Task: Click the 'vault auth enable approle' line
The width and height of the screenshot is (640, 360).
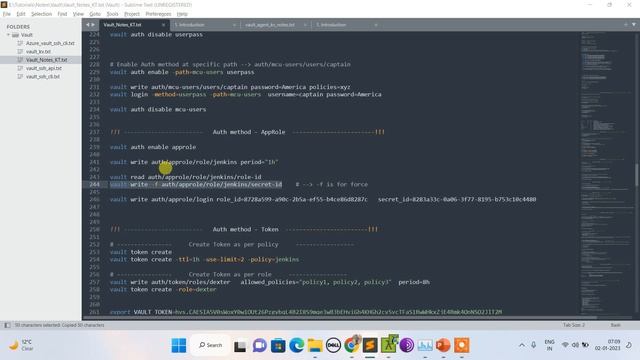Action: [153, 147]
